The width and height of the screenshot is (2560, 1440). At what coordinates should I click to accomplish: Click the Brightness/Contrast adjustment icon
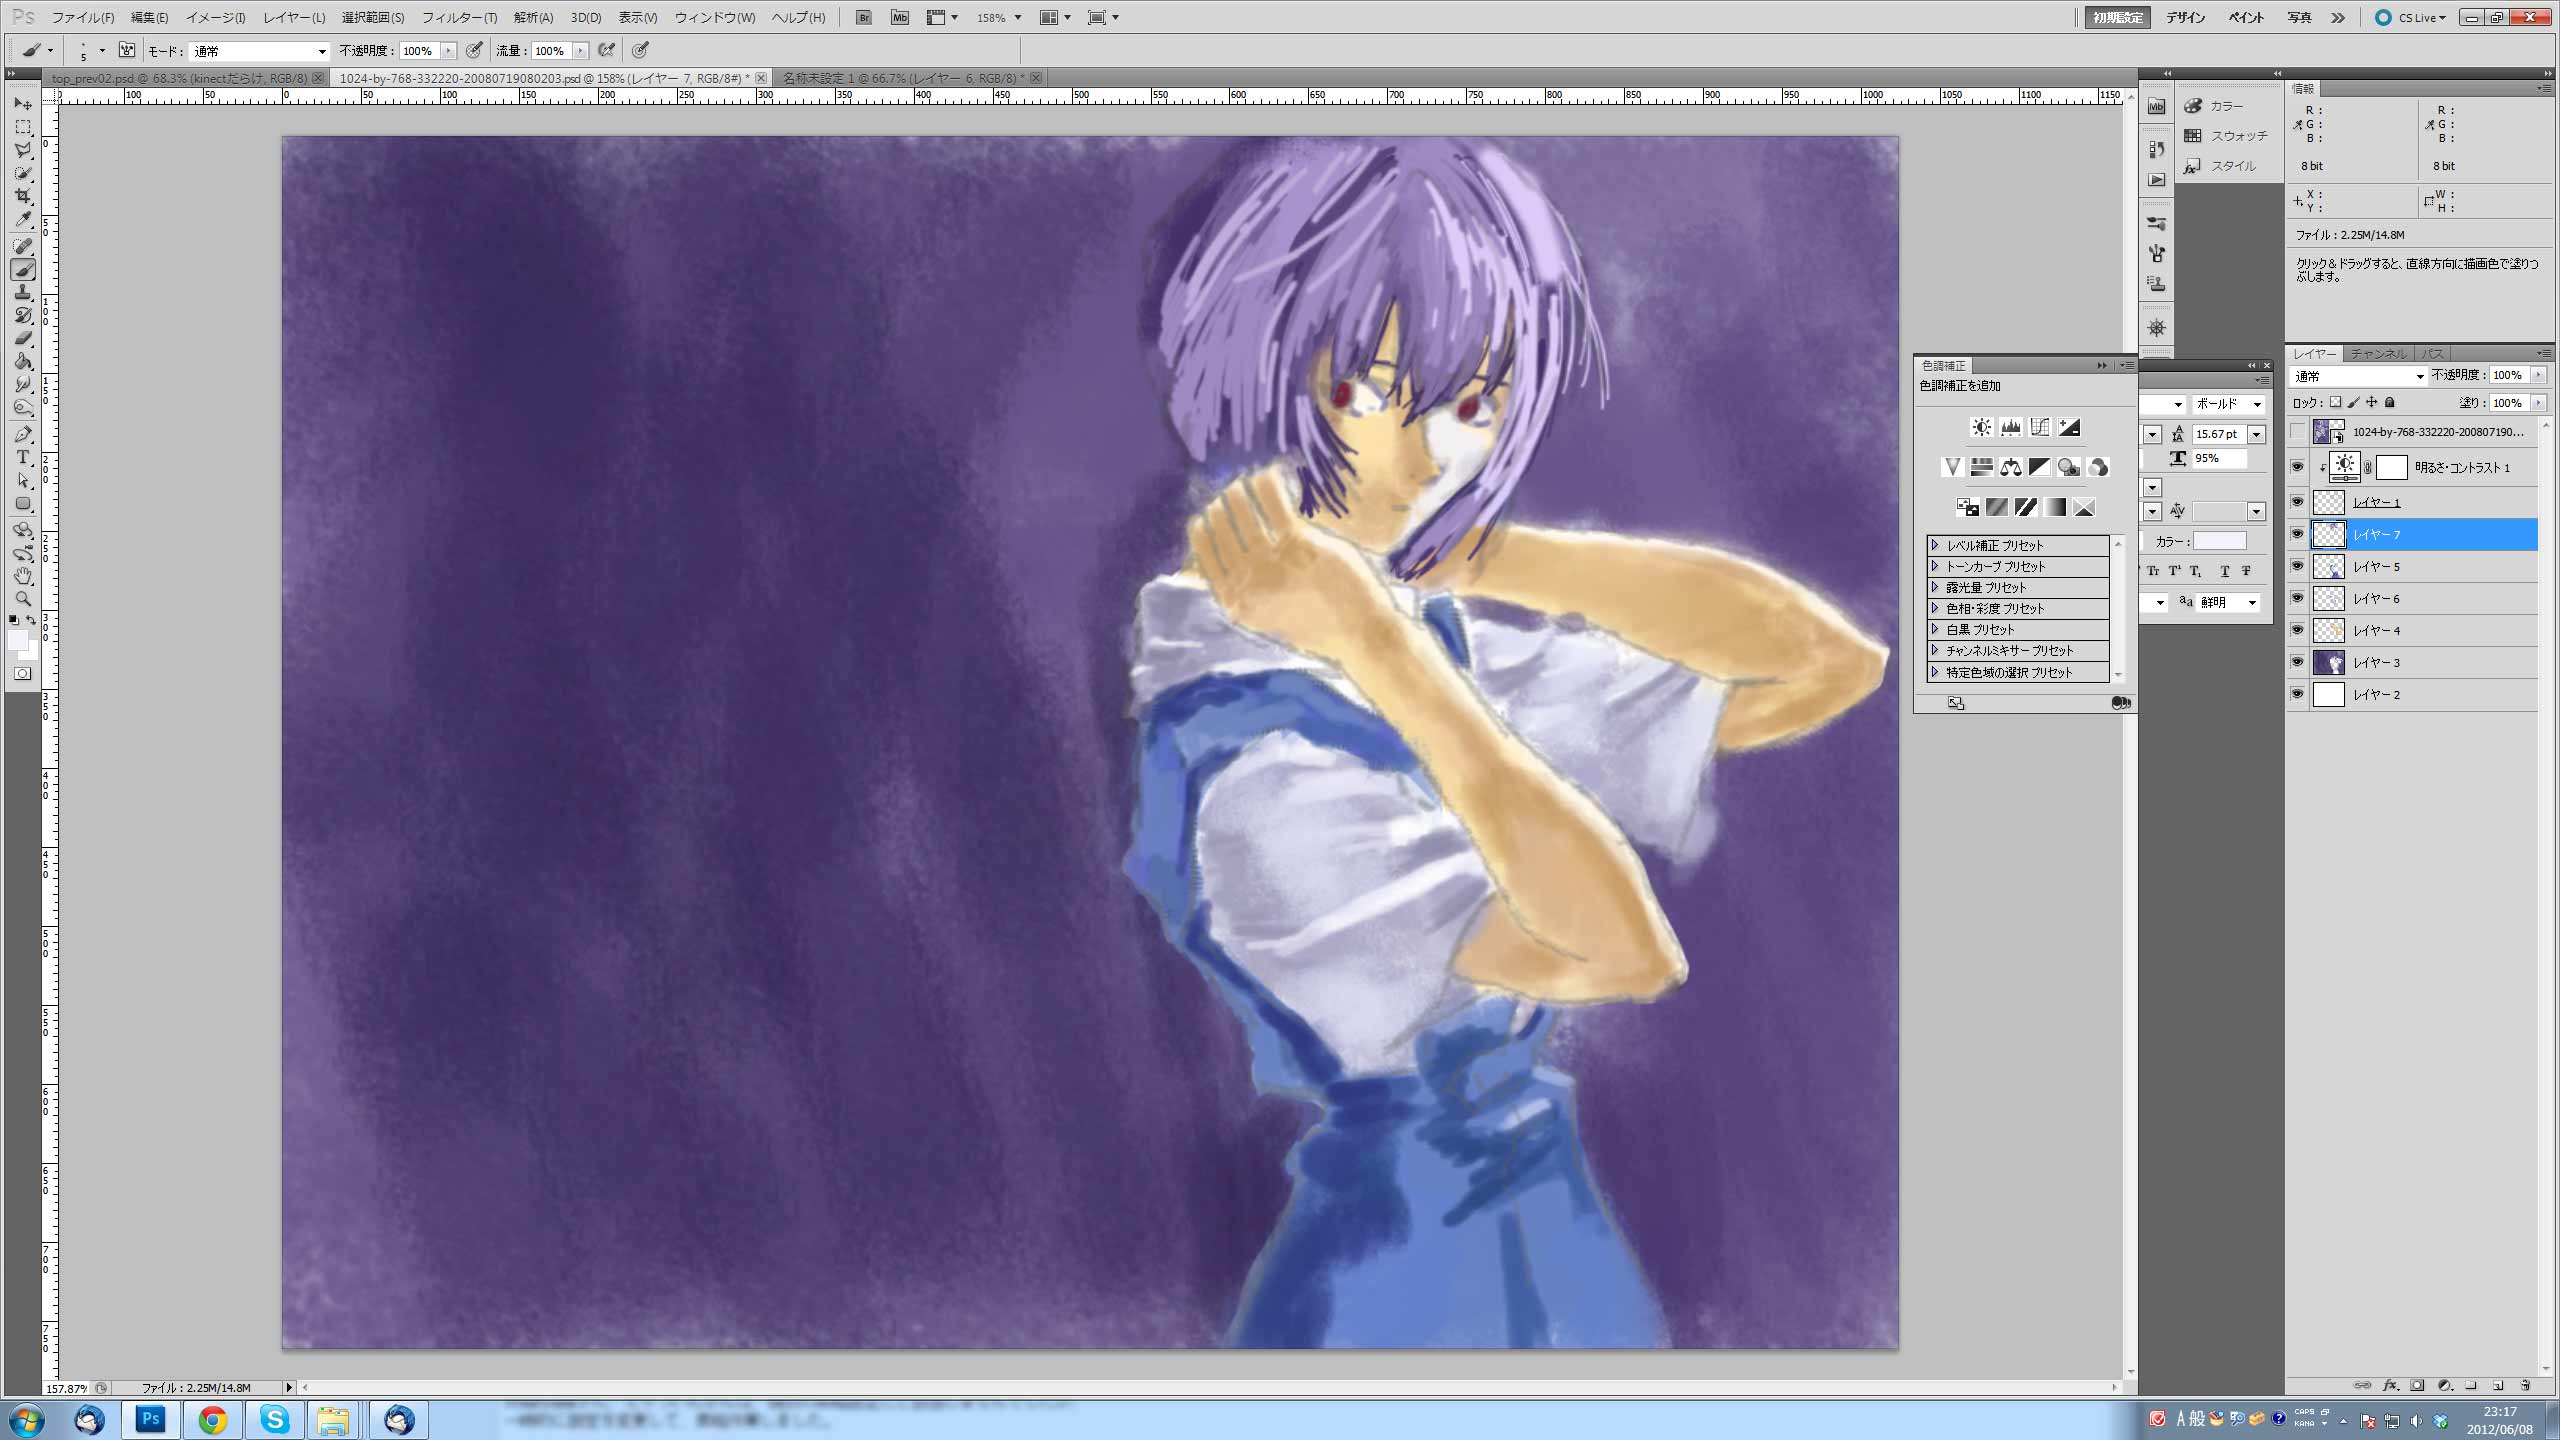point(1981,428)
